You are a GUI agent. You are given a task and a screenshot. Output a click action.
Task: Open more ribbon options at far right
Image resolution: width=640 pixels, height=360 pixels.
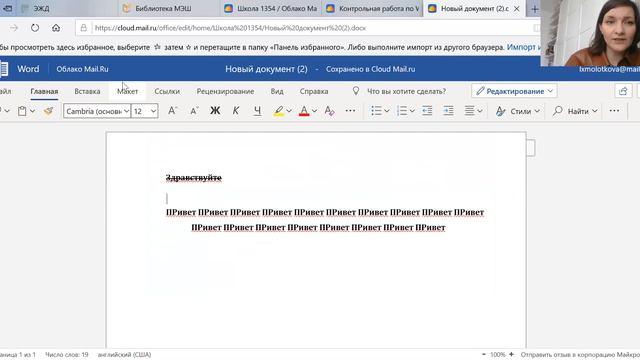(614, 111)
